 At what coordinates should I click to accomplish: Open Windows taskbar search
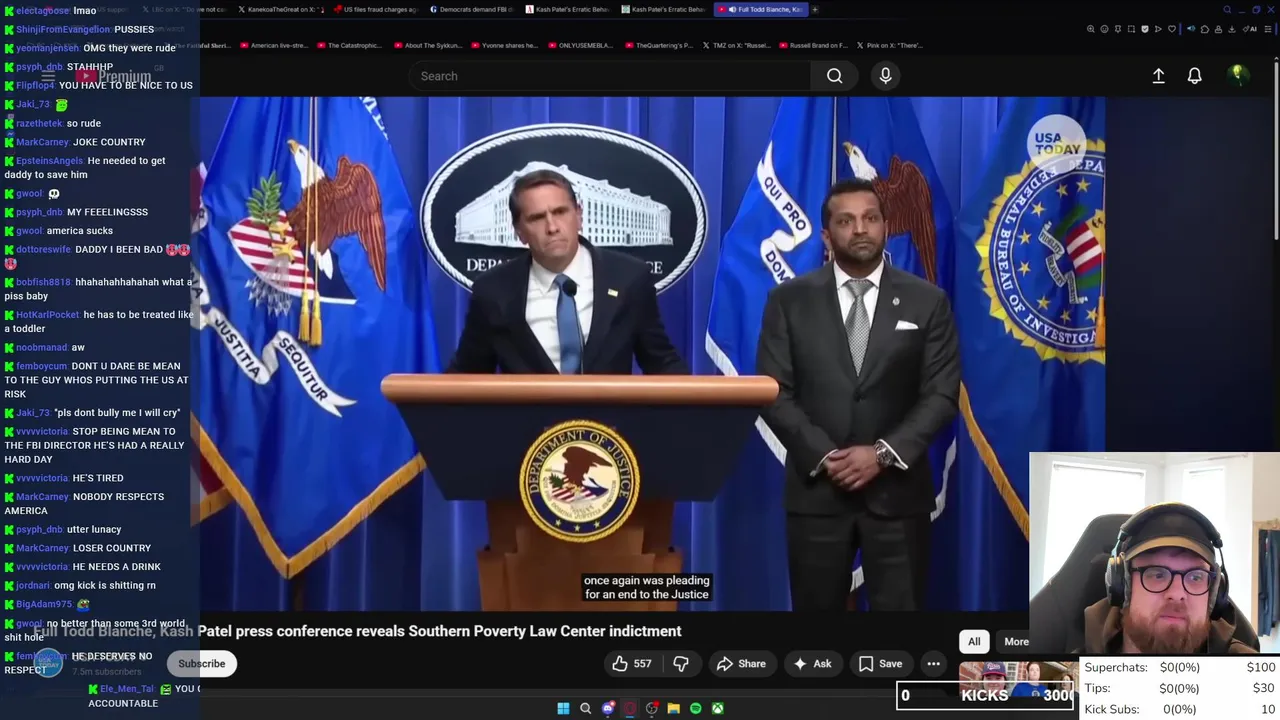pyautogui.click(x=585, y=709)
